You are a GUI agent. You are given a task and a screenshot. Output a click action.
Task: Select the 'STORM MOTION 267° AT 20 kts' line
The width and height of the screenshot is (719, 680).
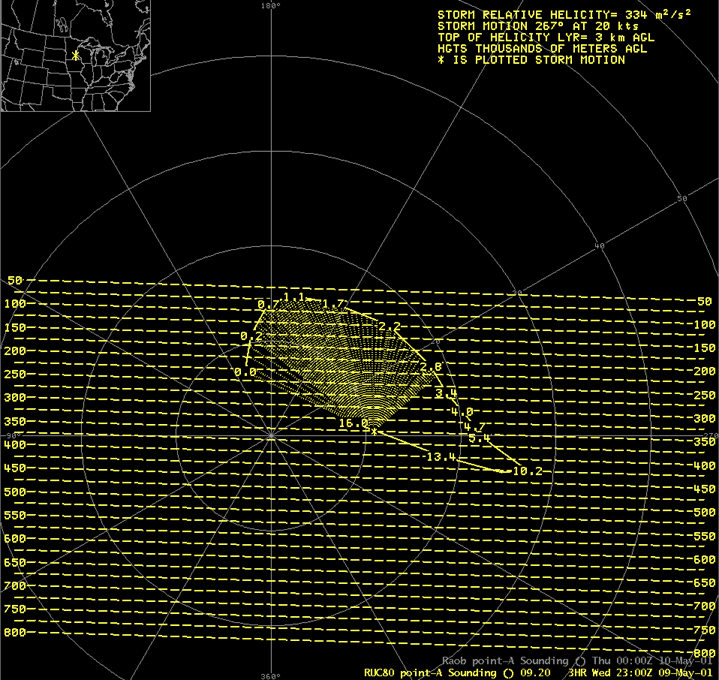pyautogui.click(x=538, y=27)
